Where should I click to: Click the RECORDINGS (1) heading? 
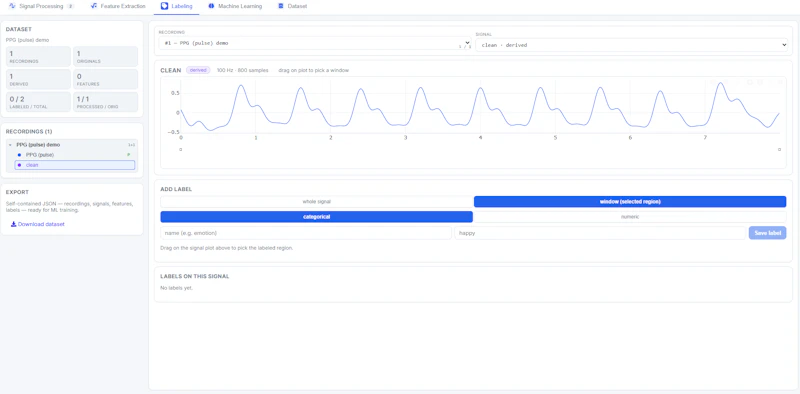(x=29, y=132)
